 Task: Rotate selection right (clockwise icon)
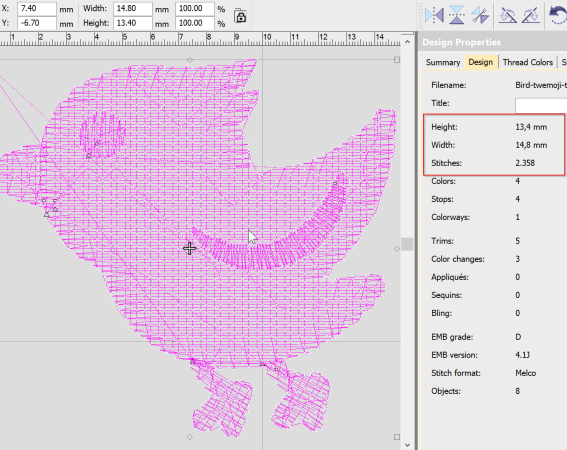click(x=531, y=16)
